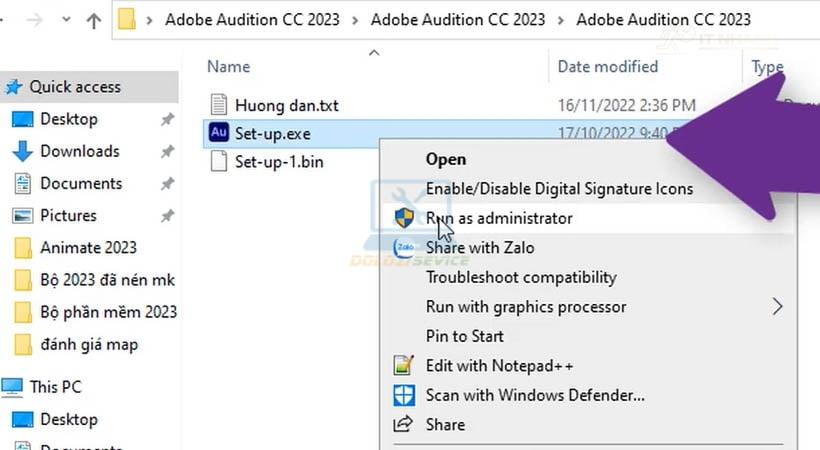
Task: Open Bộ 2023 đã nén mk folder
Action: click(x=107, y=280)
